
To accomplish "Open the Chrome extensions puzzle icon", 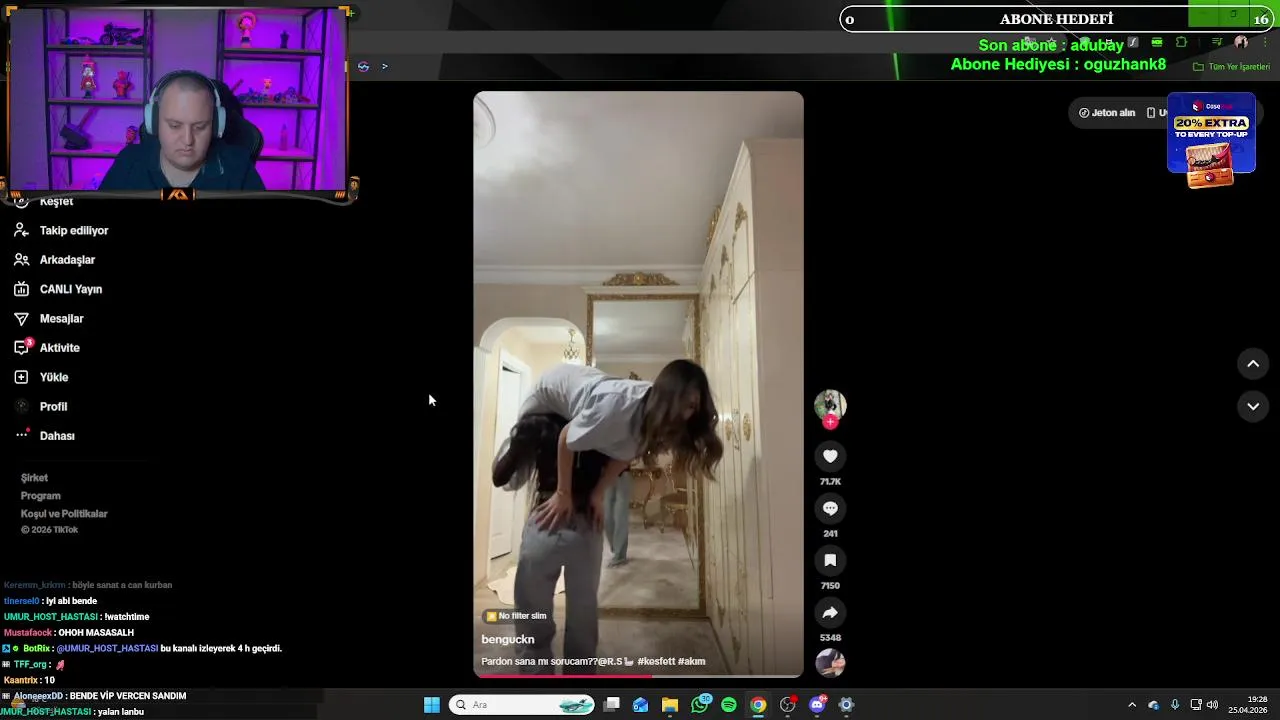I will [1182, 42].
